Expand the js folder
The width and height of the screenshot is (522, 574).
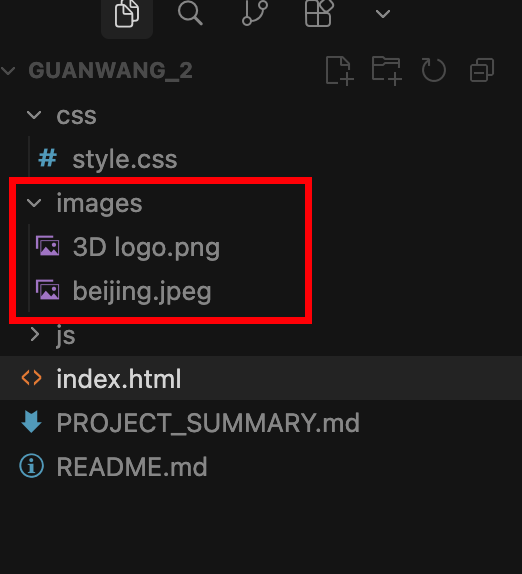tap(34, 335)
